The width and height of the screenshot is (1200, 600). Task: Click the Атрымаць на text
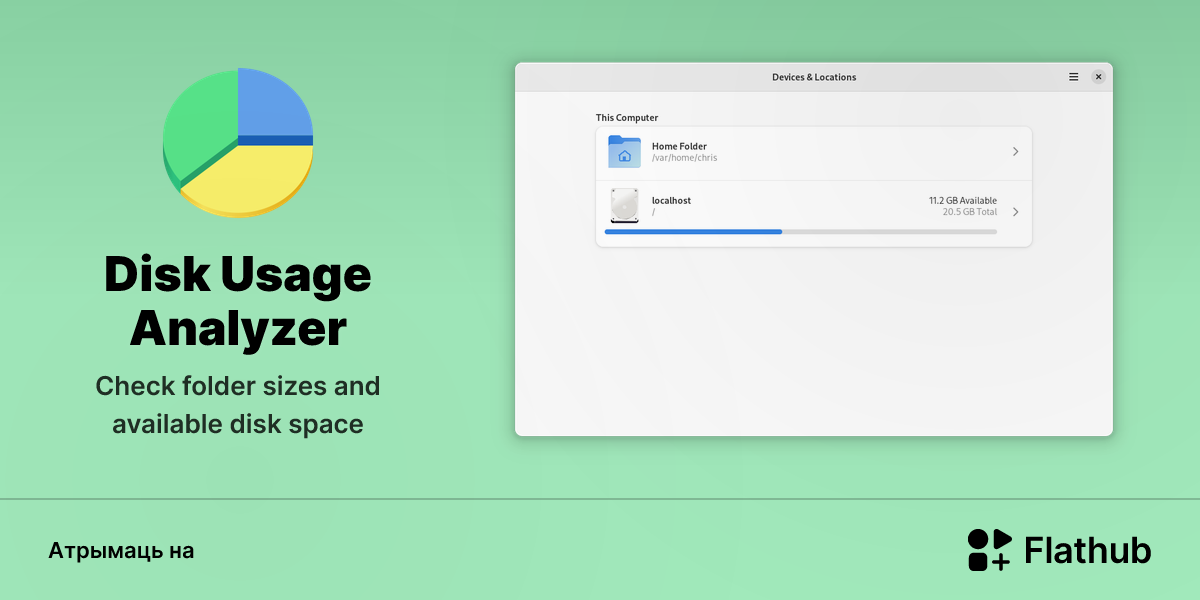tap(121, 551)
